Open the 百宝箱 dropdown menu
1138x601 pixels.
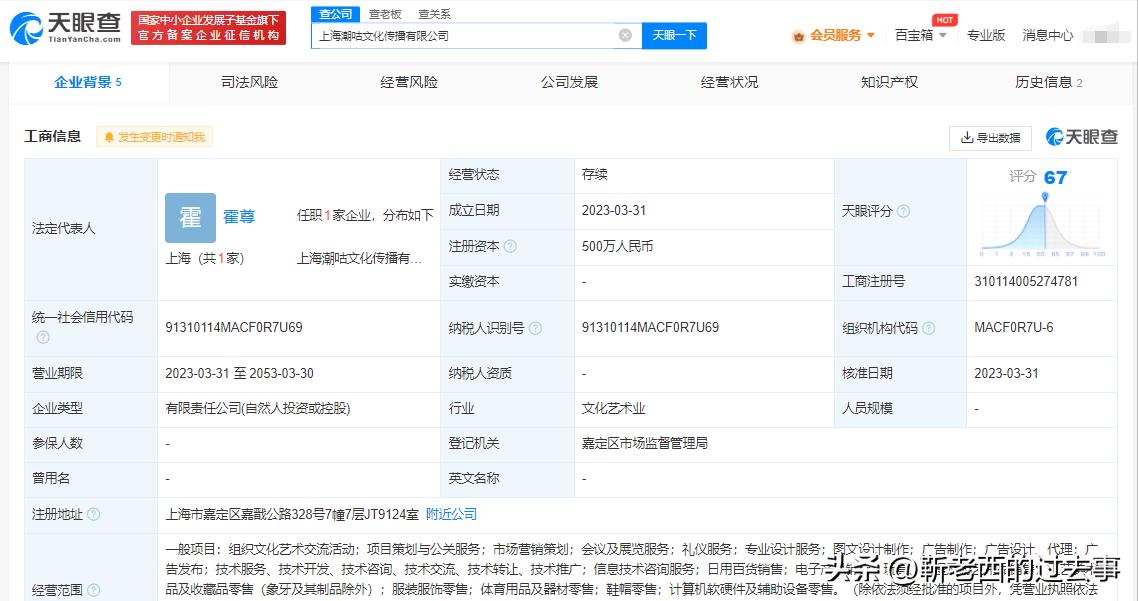(x=915, y=34)
